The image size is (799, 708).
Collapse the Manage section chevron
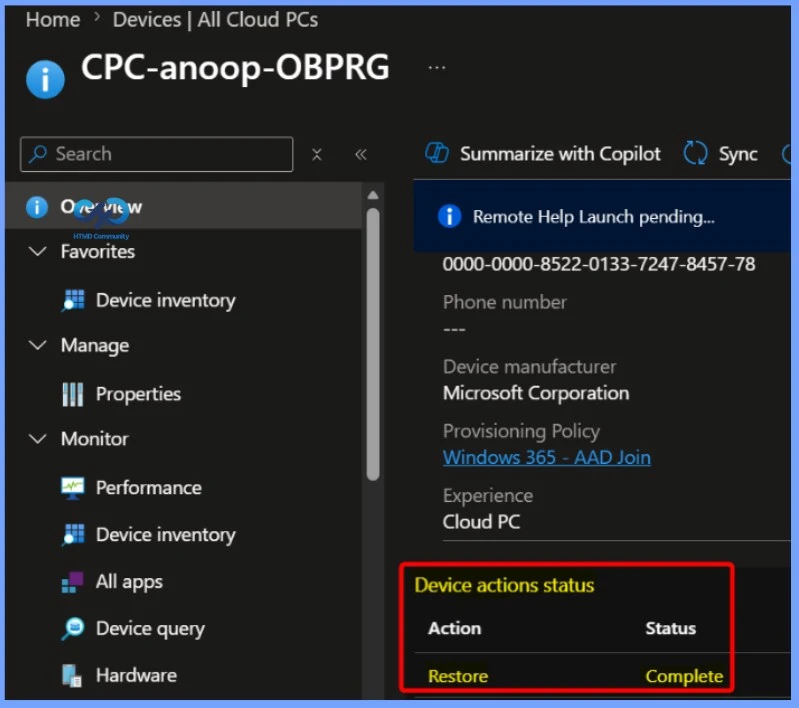38,345
